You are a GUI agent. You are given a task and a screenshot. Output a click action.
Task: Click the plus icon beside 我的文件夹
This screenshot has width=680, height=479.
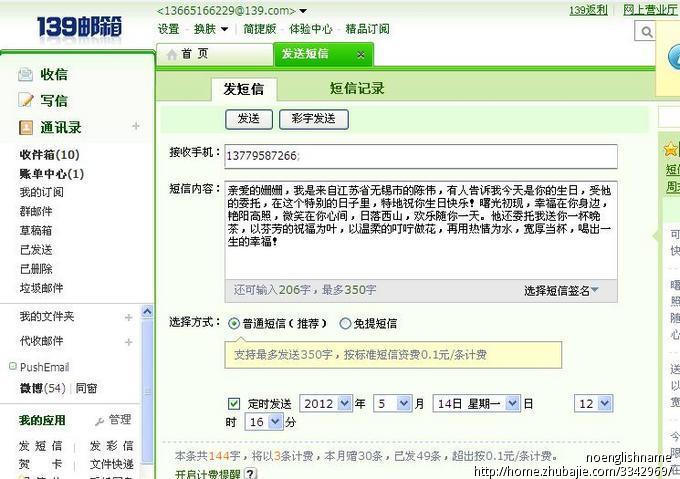[128, 318]
